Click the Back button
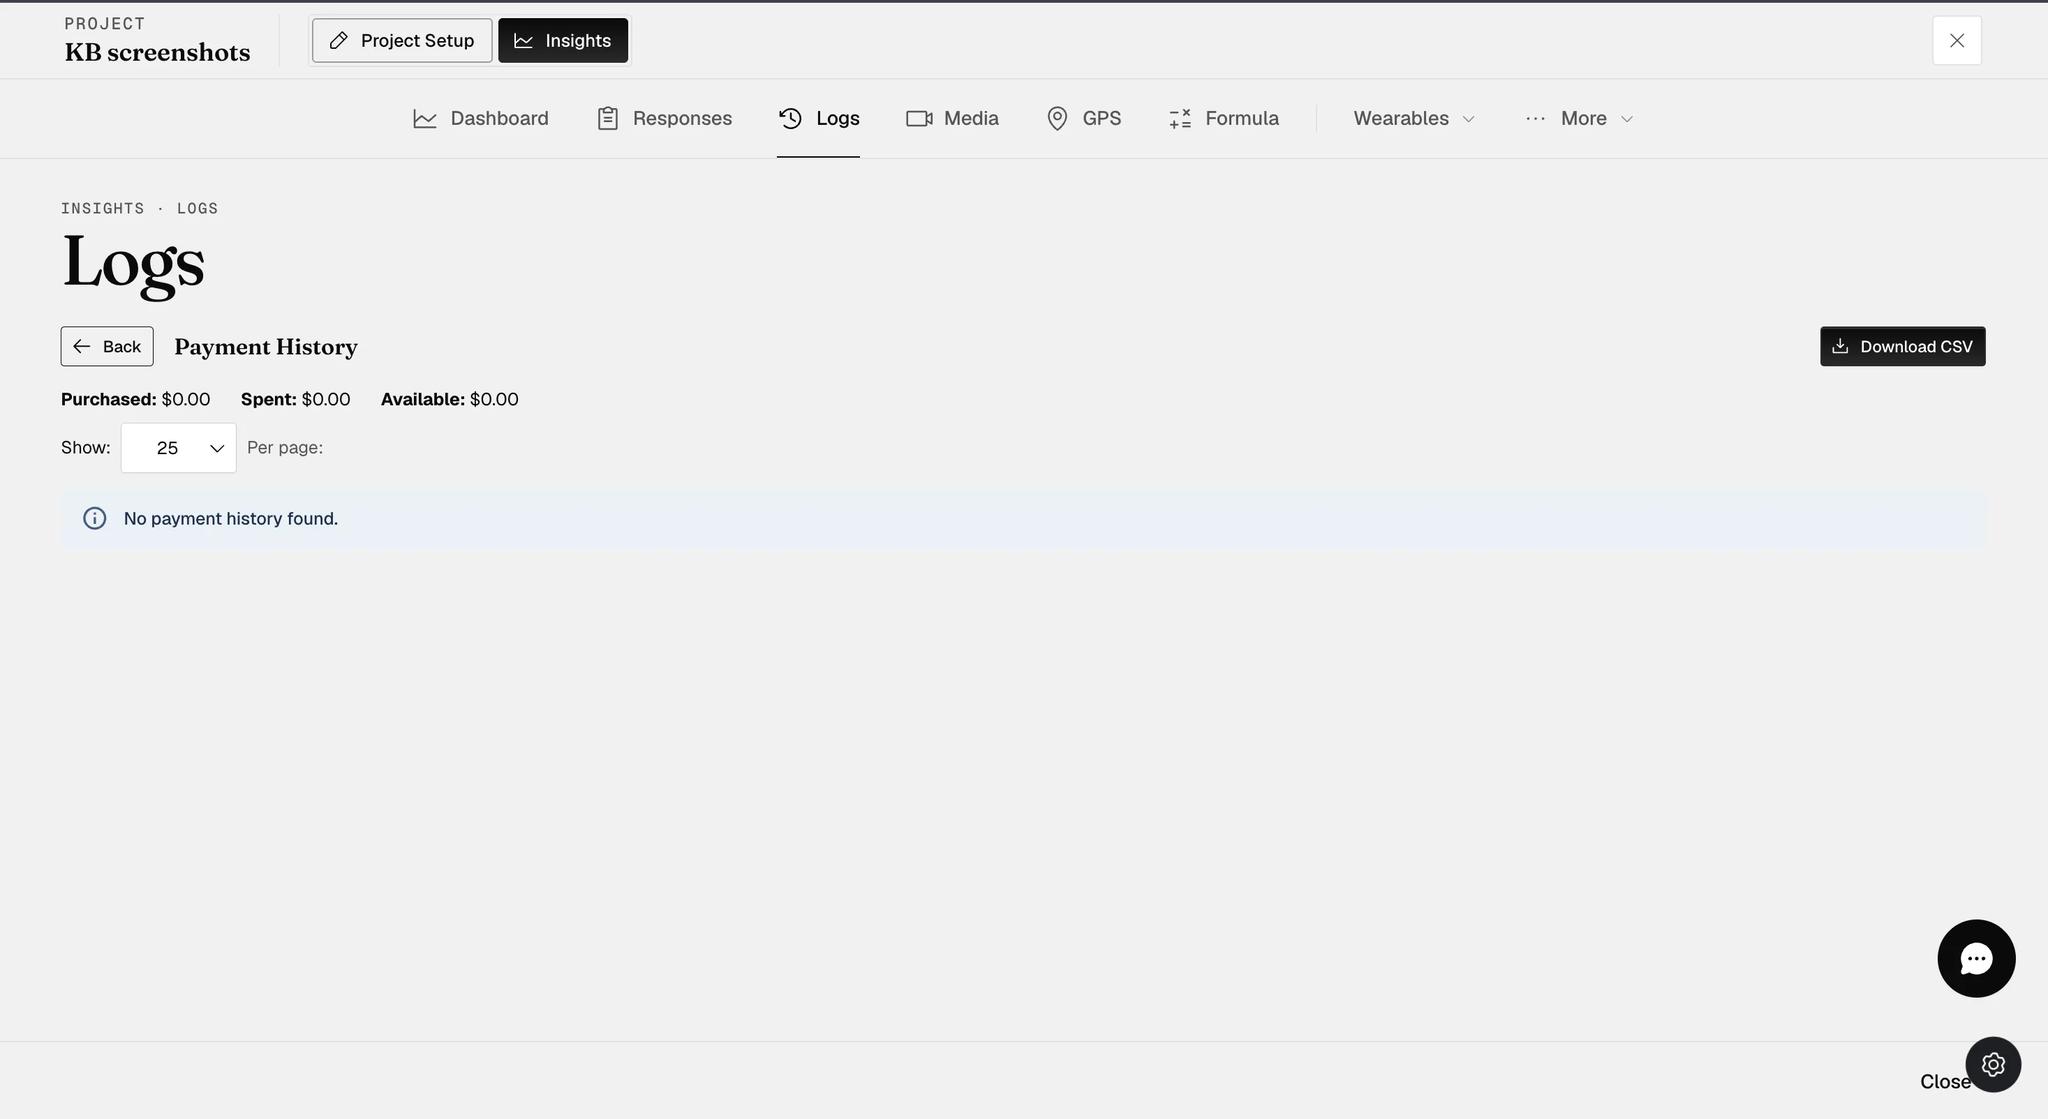2048x1119 pixels. click(107, 346)
